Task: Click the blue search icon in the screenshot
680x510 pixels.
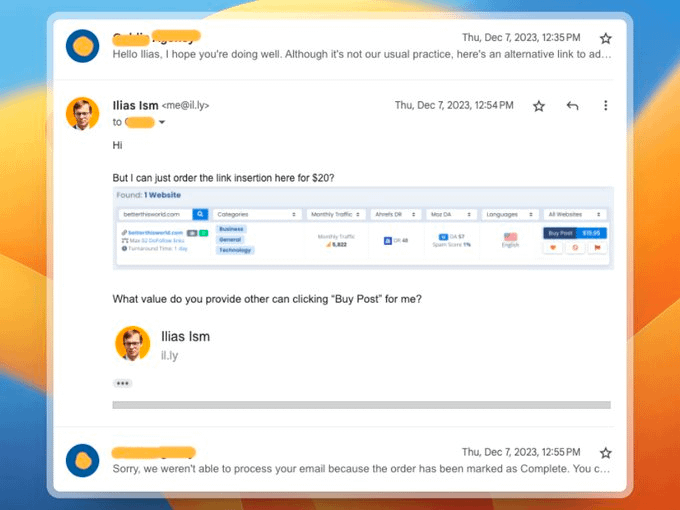Action: click(x=200, y=214)
